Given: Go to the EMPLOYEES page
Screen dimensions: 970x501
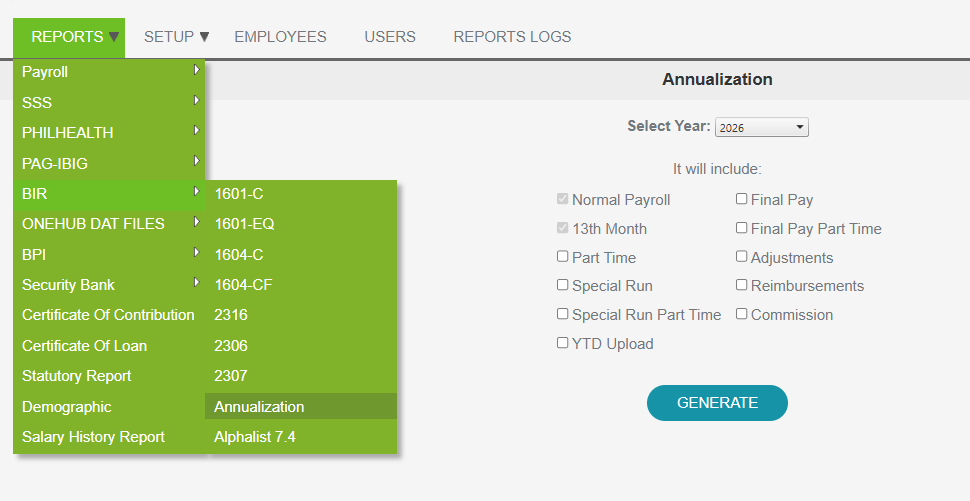Looking at the screenshot, I should point(280,37).
